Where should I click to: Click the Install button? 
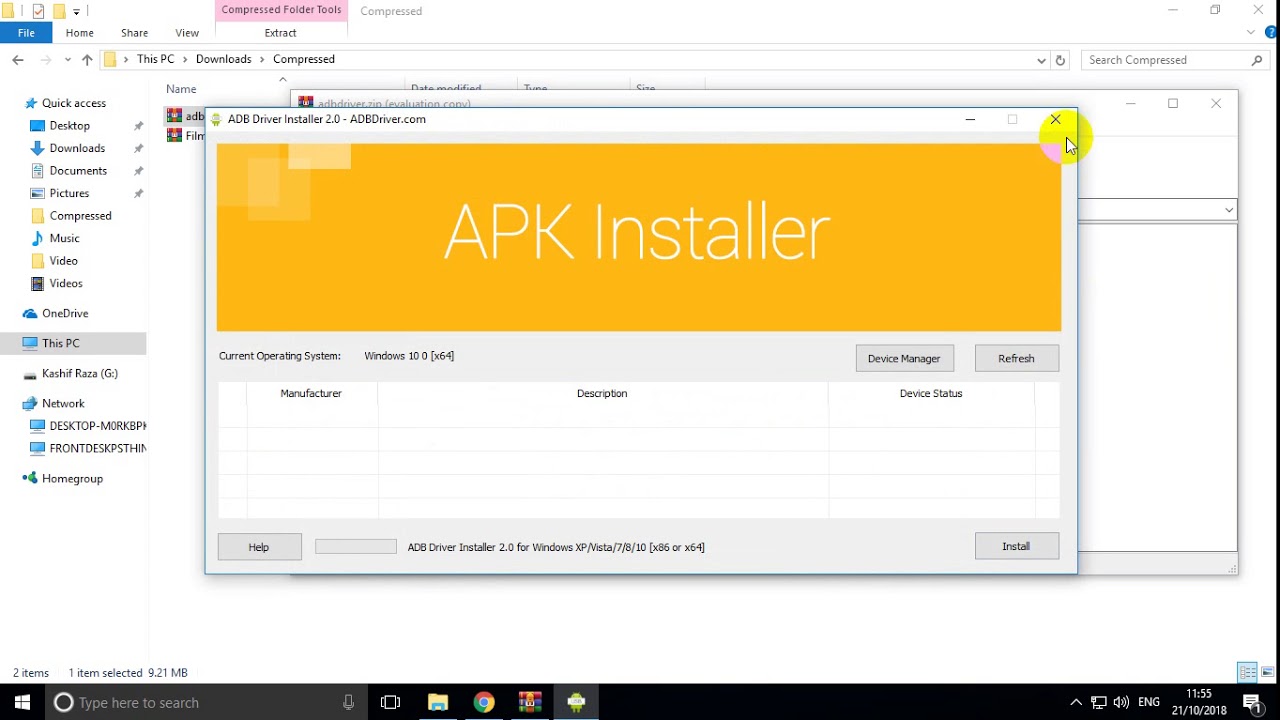1016,546
